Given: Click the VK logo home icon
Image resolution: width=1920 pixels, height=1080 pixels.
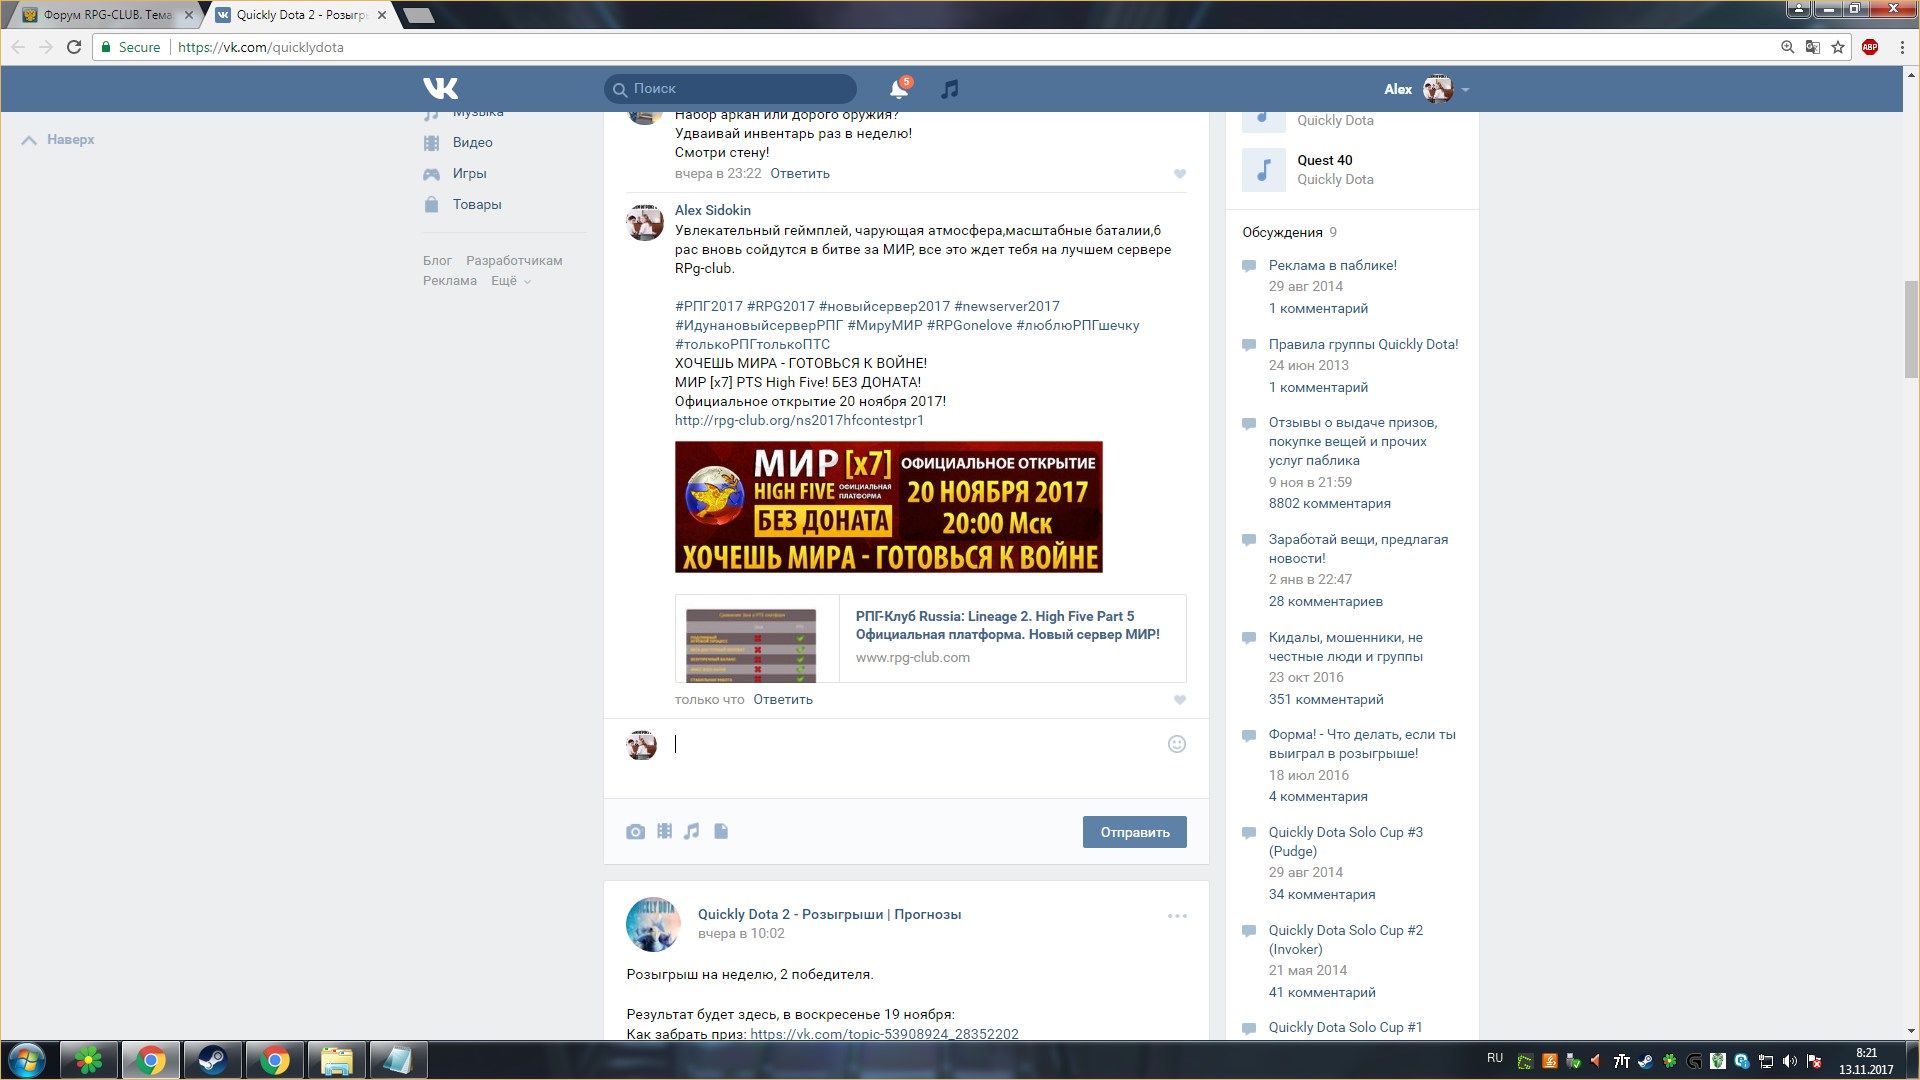Looking at the screenshot, I should pyautogui.click(x=440, y=88).
